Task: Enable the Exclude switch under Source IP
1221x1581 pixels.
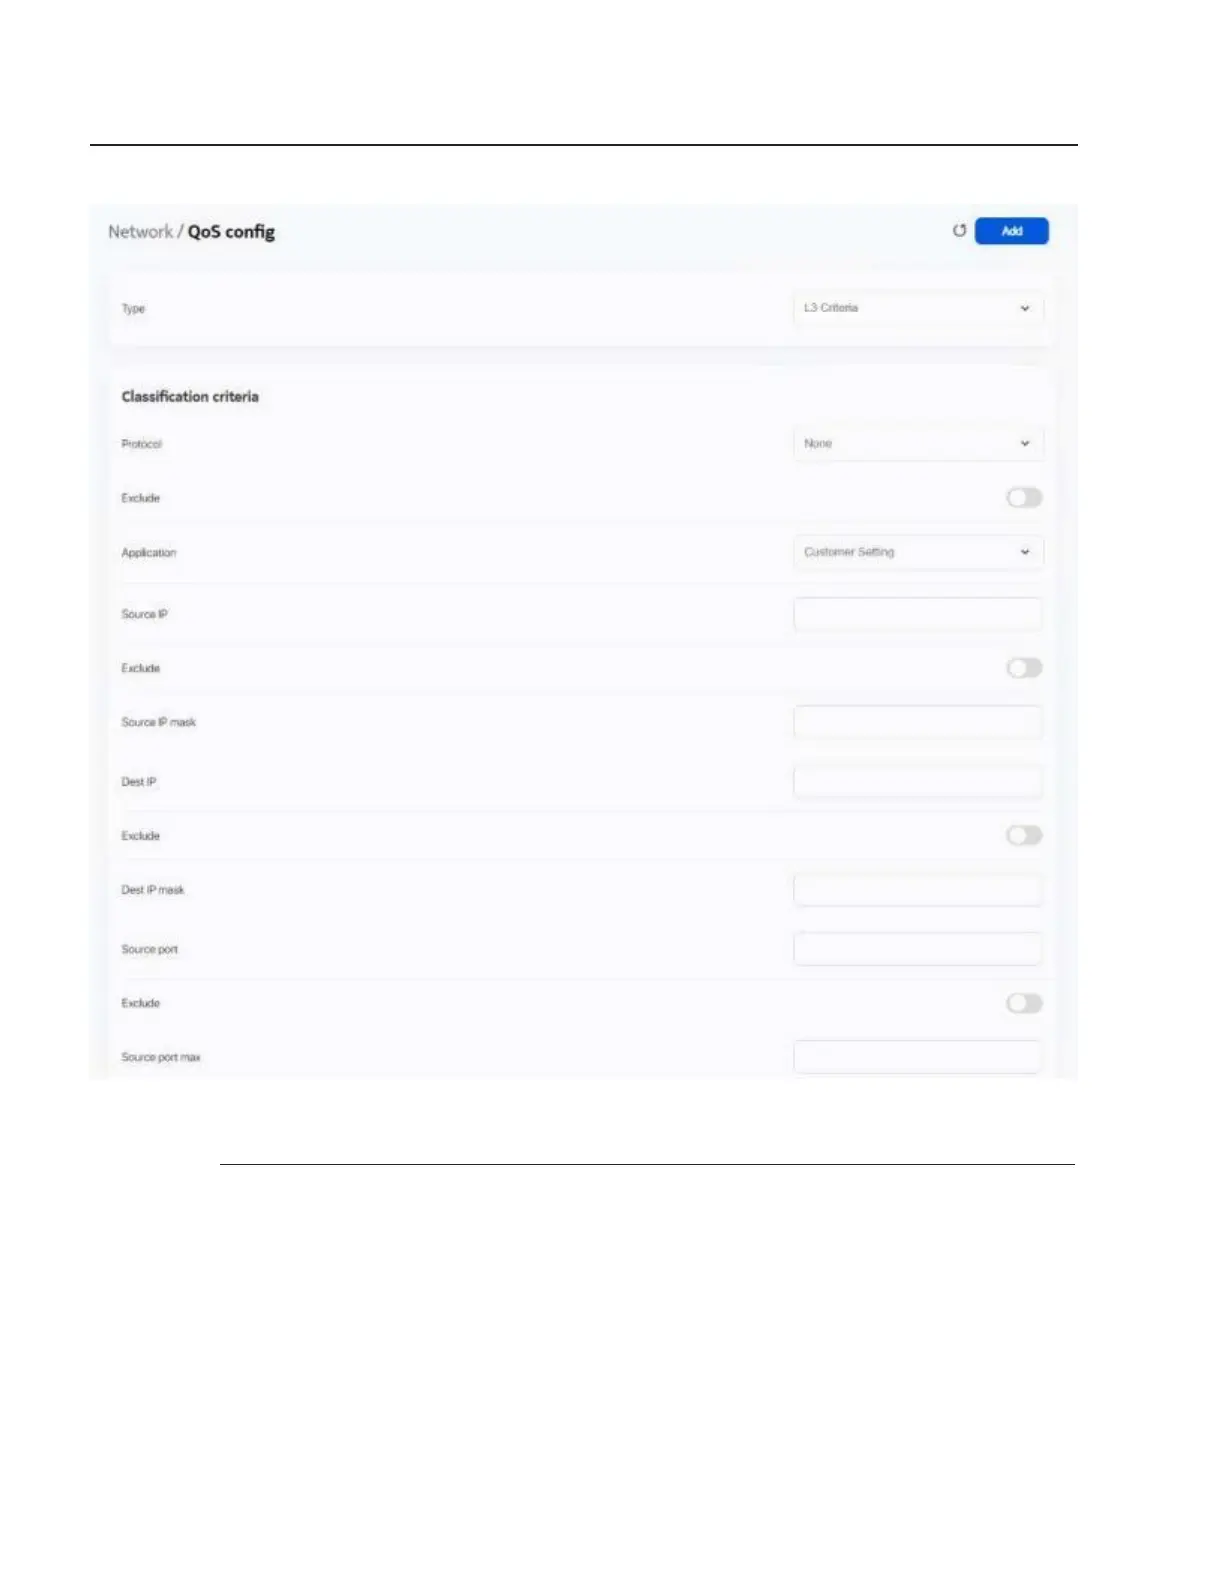Action: click(x=1024, y=668)
